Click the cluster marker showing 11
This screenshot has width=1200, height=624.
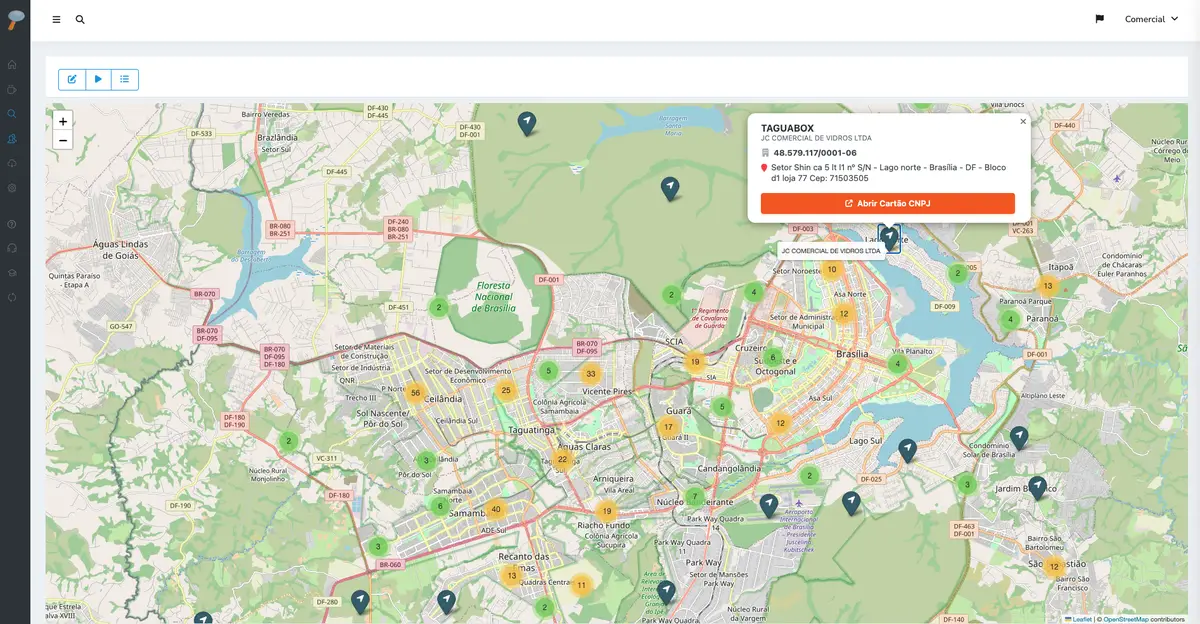(581, 585)
